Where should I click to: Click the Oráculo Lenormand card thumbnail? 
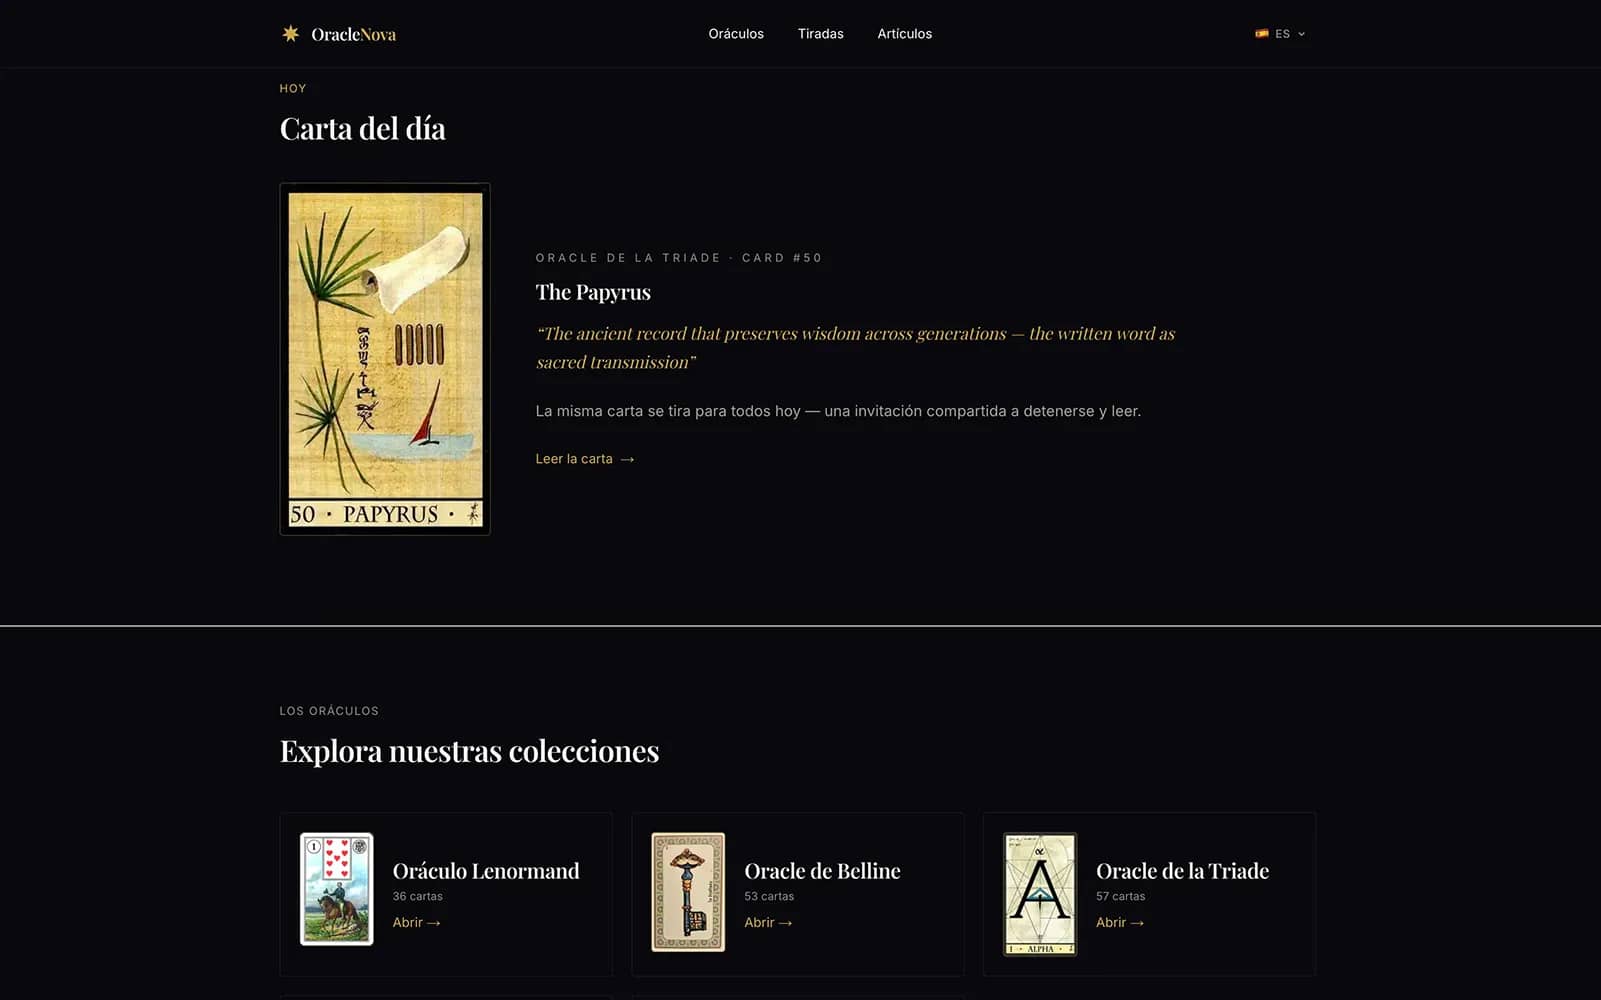pyautogui.click(x=337, y=889)
